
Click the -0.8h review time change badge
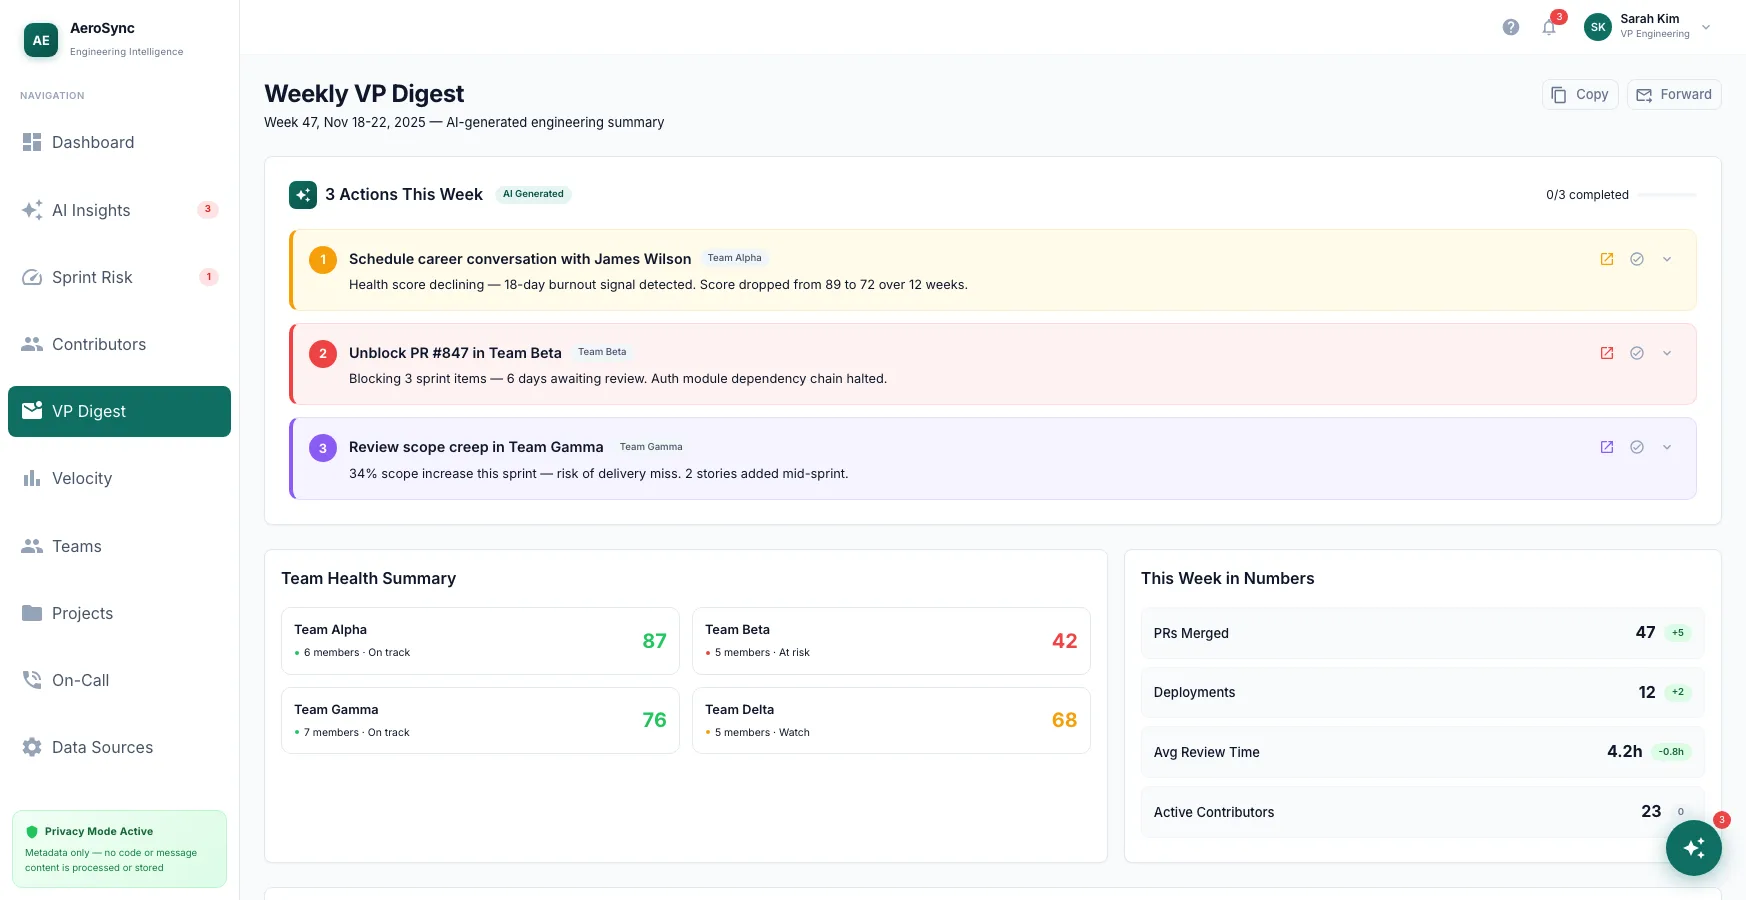[1671, 752]
